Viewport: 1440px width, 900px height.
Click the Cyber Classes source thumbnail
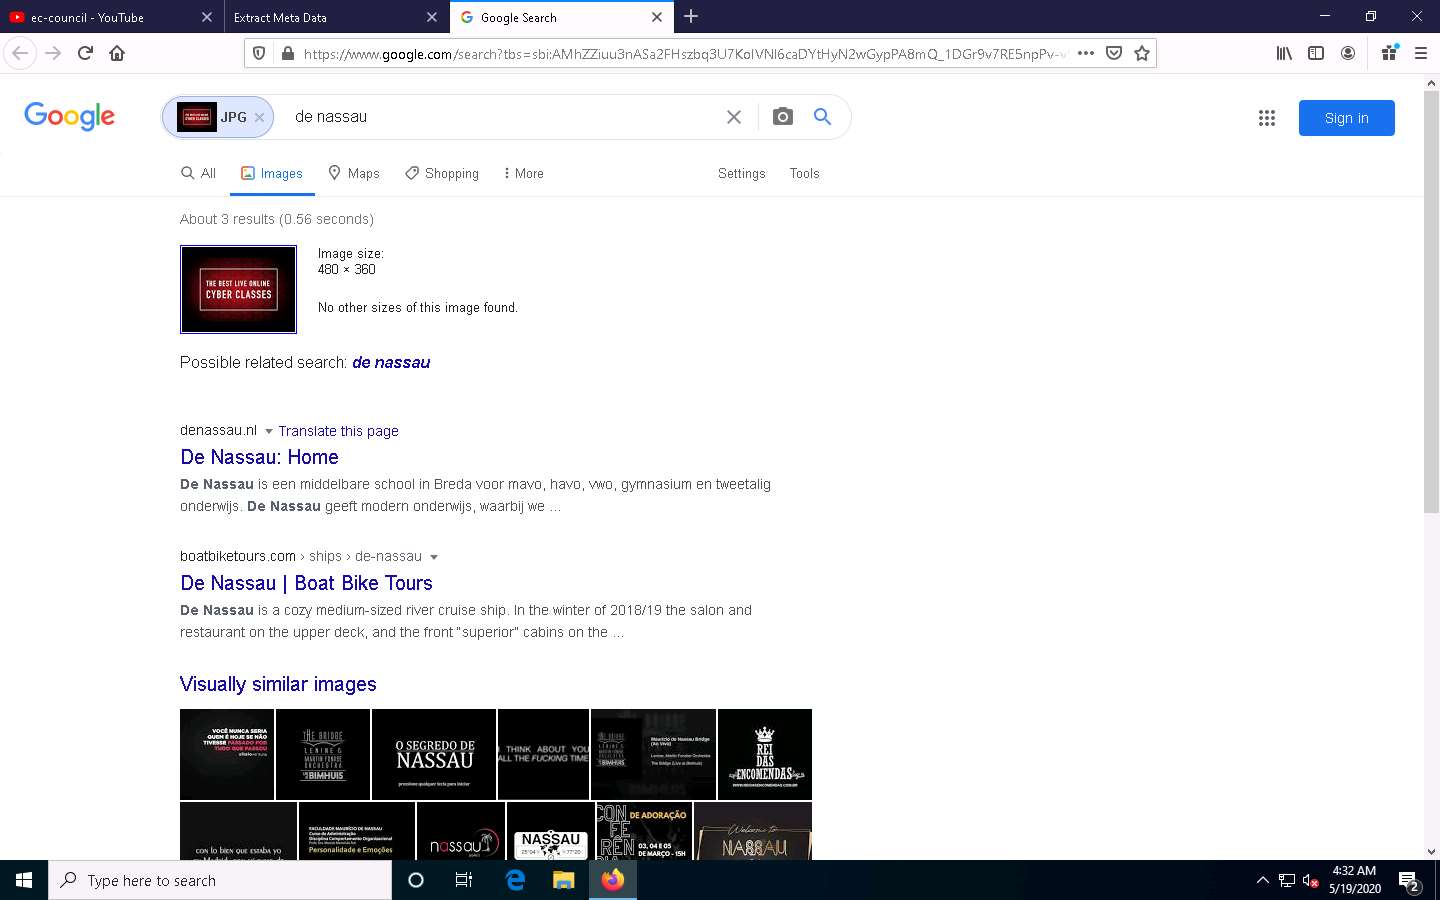(x=238, y=289)
